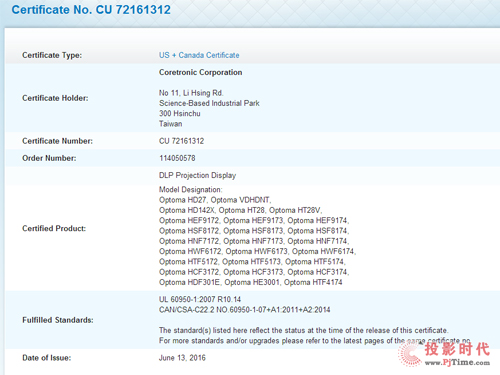Select the line starting with Optoma HD142X

click(241, 210)
